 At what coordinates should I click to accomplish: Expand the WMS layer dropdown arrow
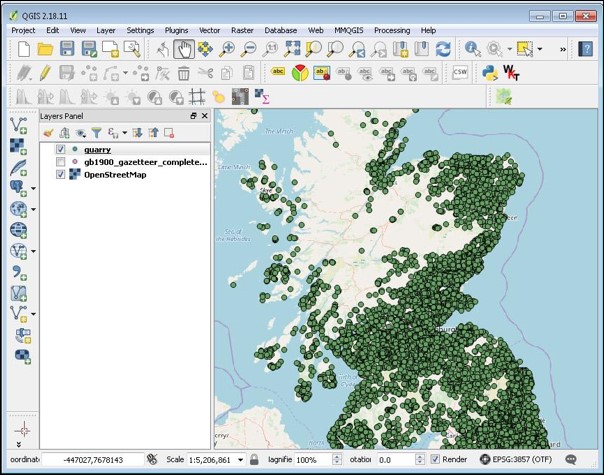(34, 210)
